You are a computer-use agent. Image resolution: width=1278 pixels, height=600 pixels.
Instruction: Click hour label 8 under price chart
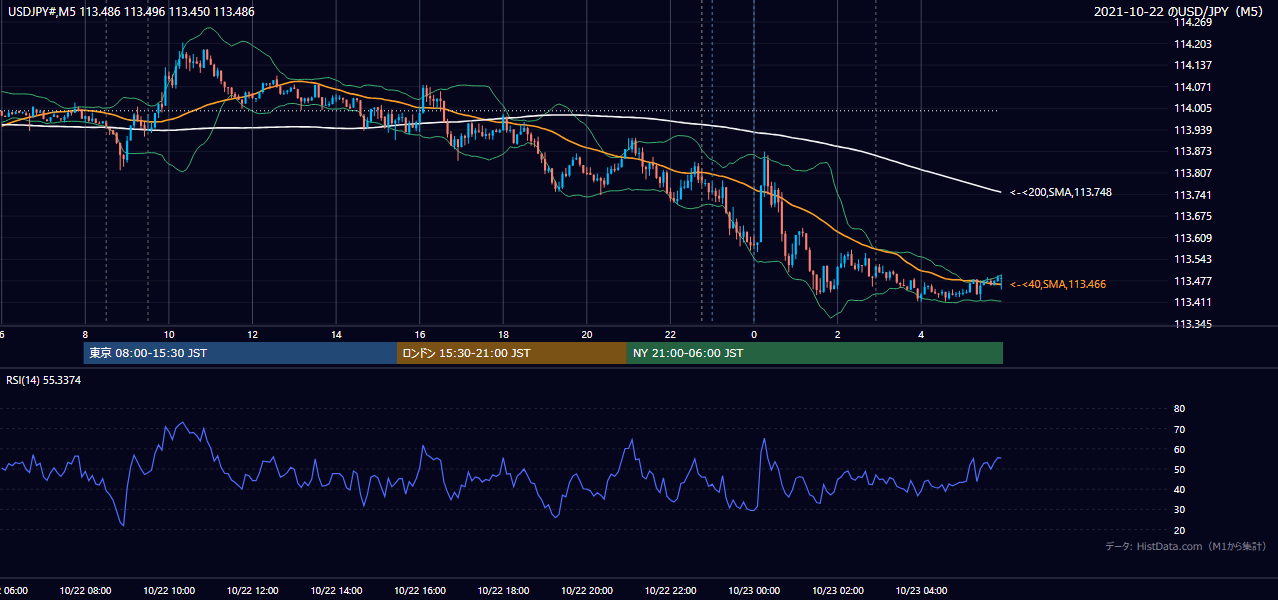[85, 335]
